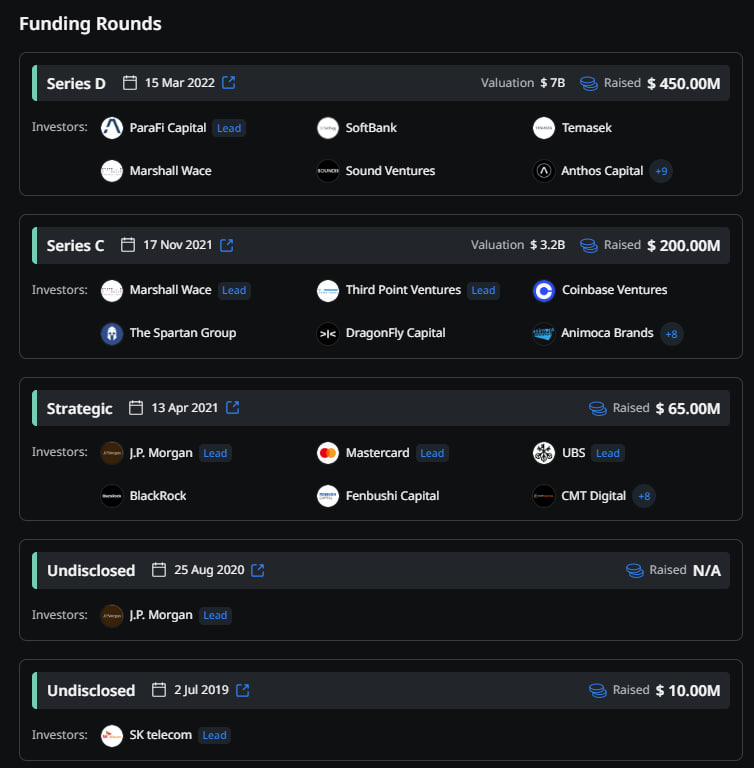
Task: Open the Temasek investor link
Action: pyautogui.click(x=586, y=128)
